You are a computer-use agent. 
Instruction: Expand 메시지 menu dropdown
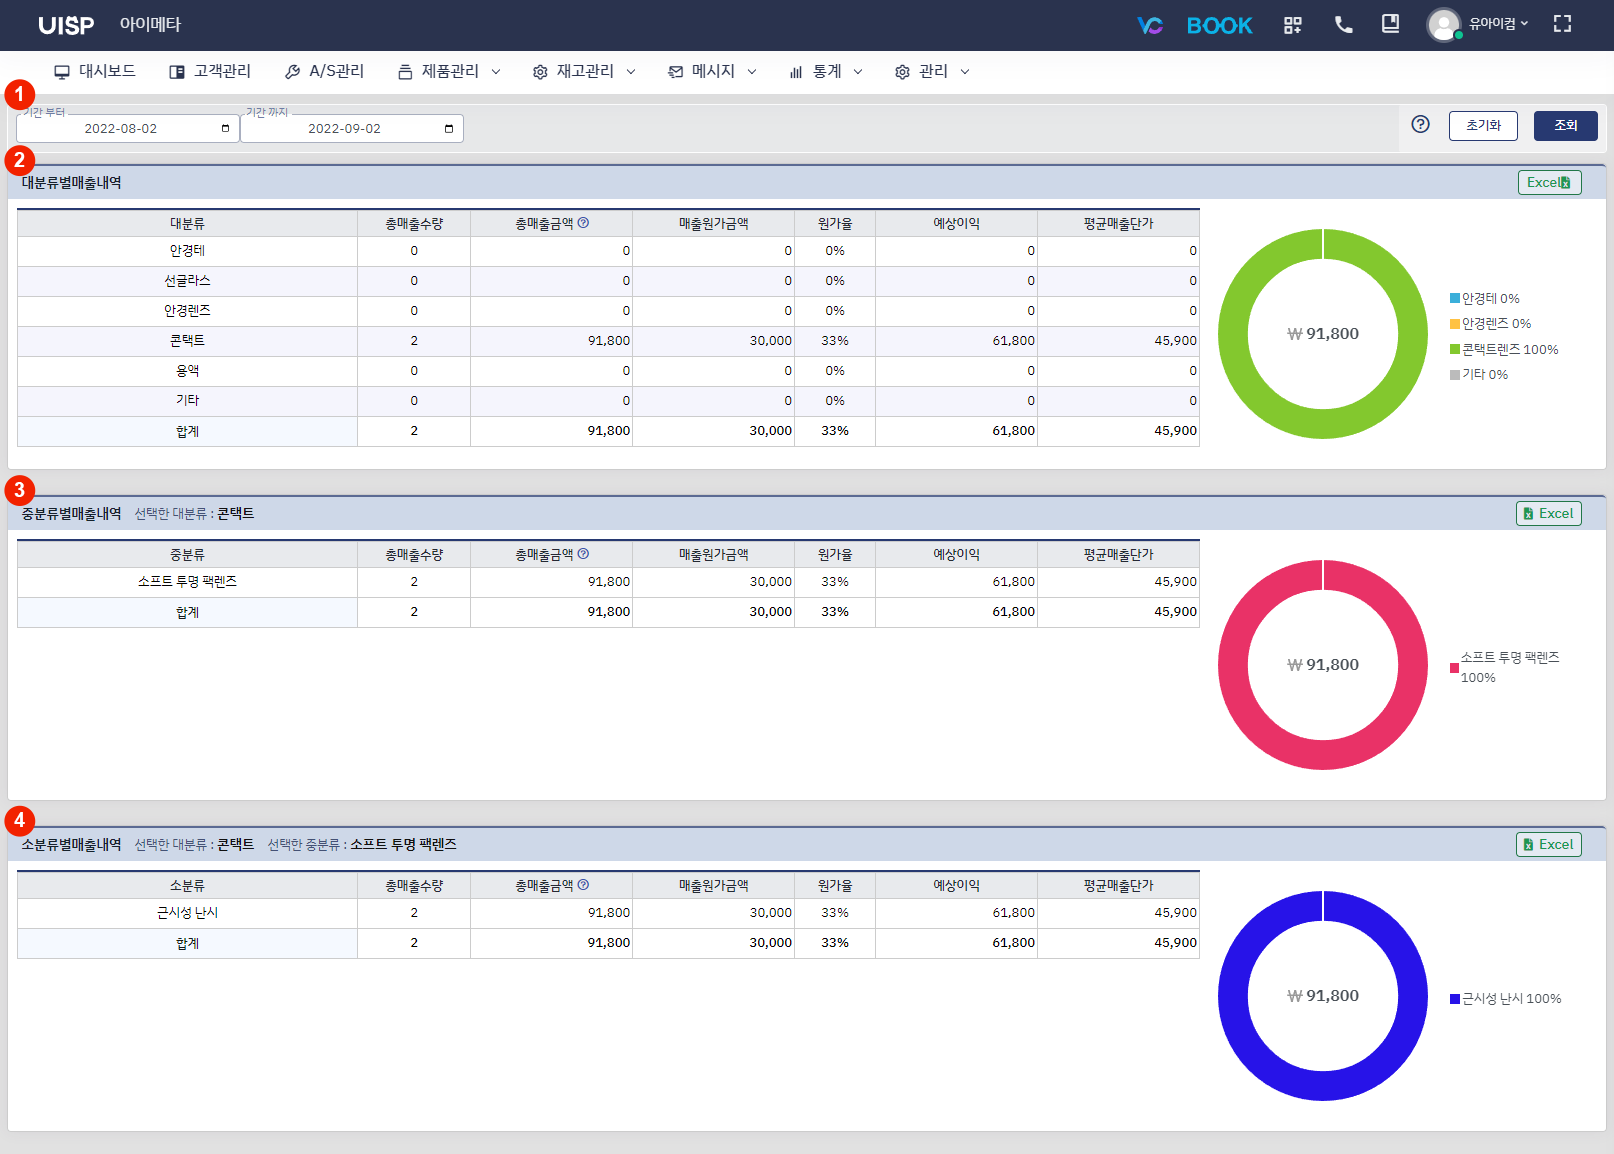click(712, 72)
